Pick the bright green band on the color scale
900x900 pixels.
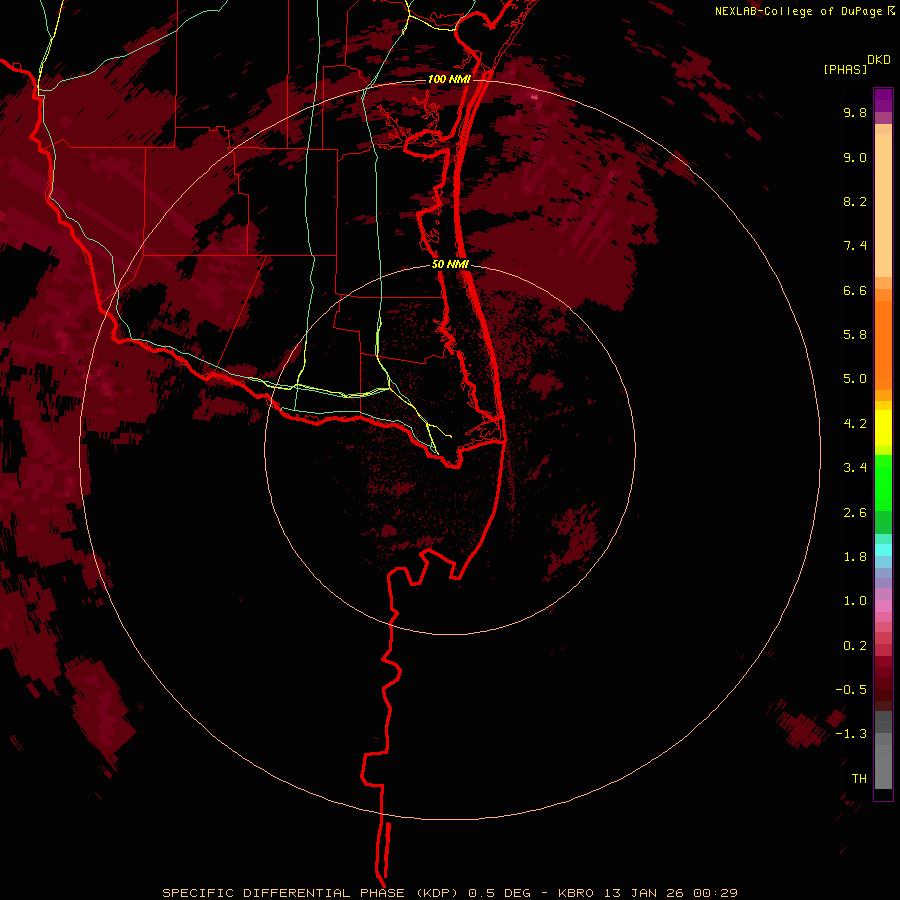tap(883, 483)
